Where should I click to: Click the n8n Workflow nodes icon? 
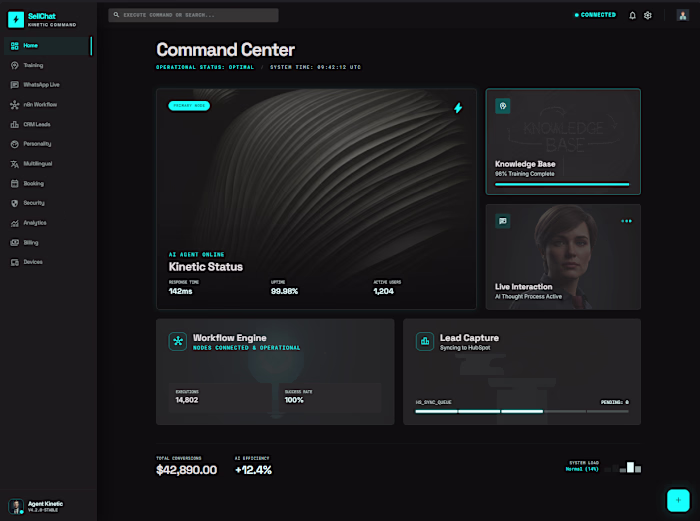[x=15, y=104]
